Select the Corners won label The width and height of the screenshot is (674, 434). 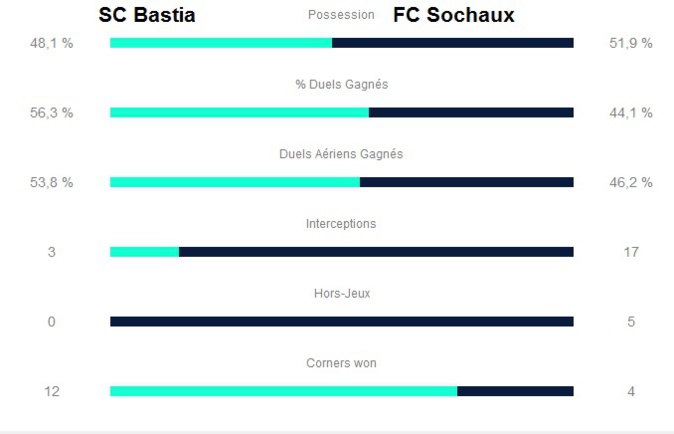[341, 363]
